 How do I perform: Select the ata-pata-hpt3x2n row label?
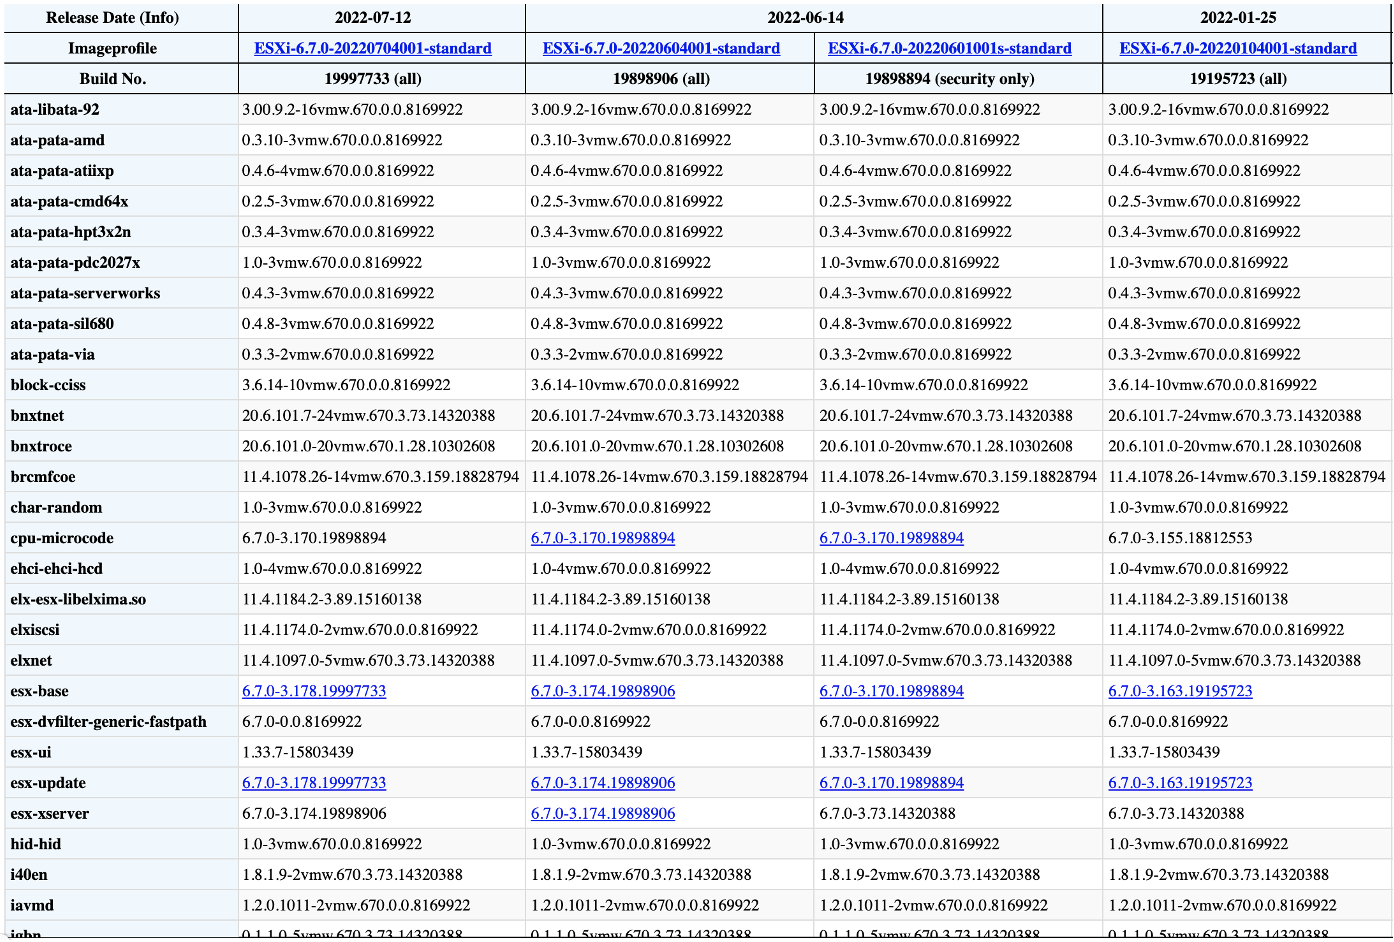[70, 232]
